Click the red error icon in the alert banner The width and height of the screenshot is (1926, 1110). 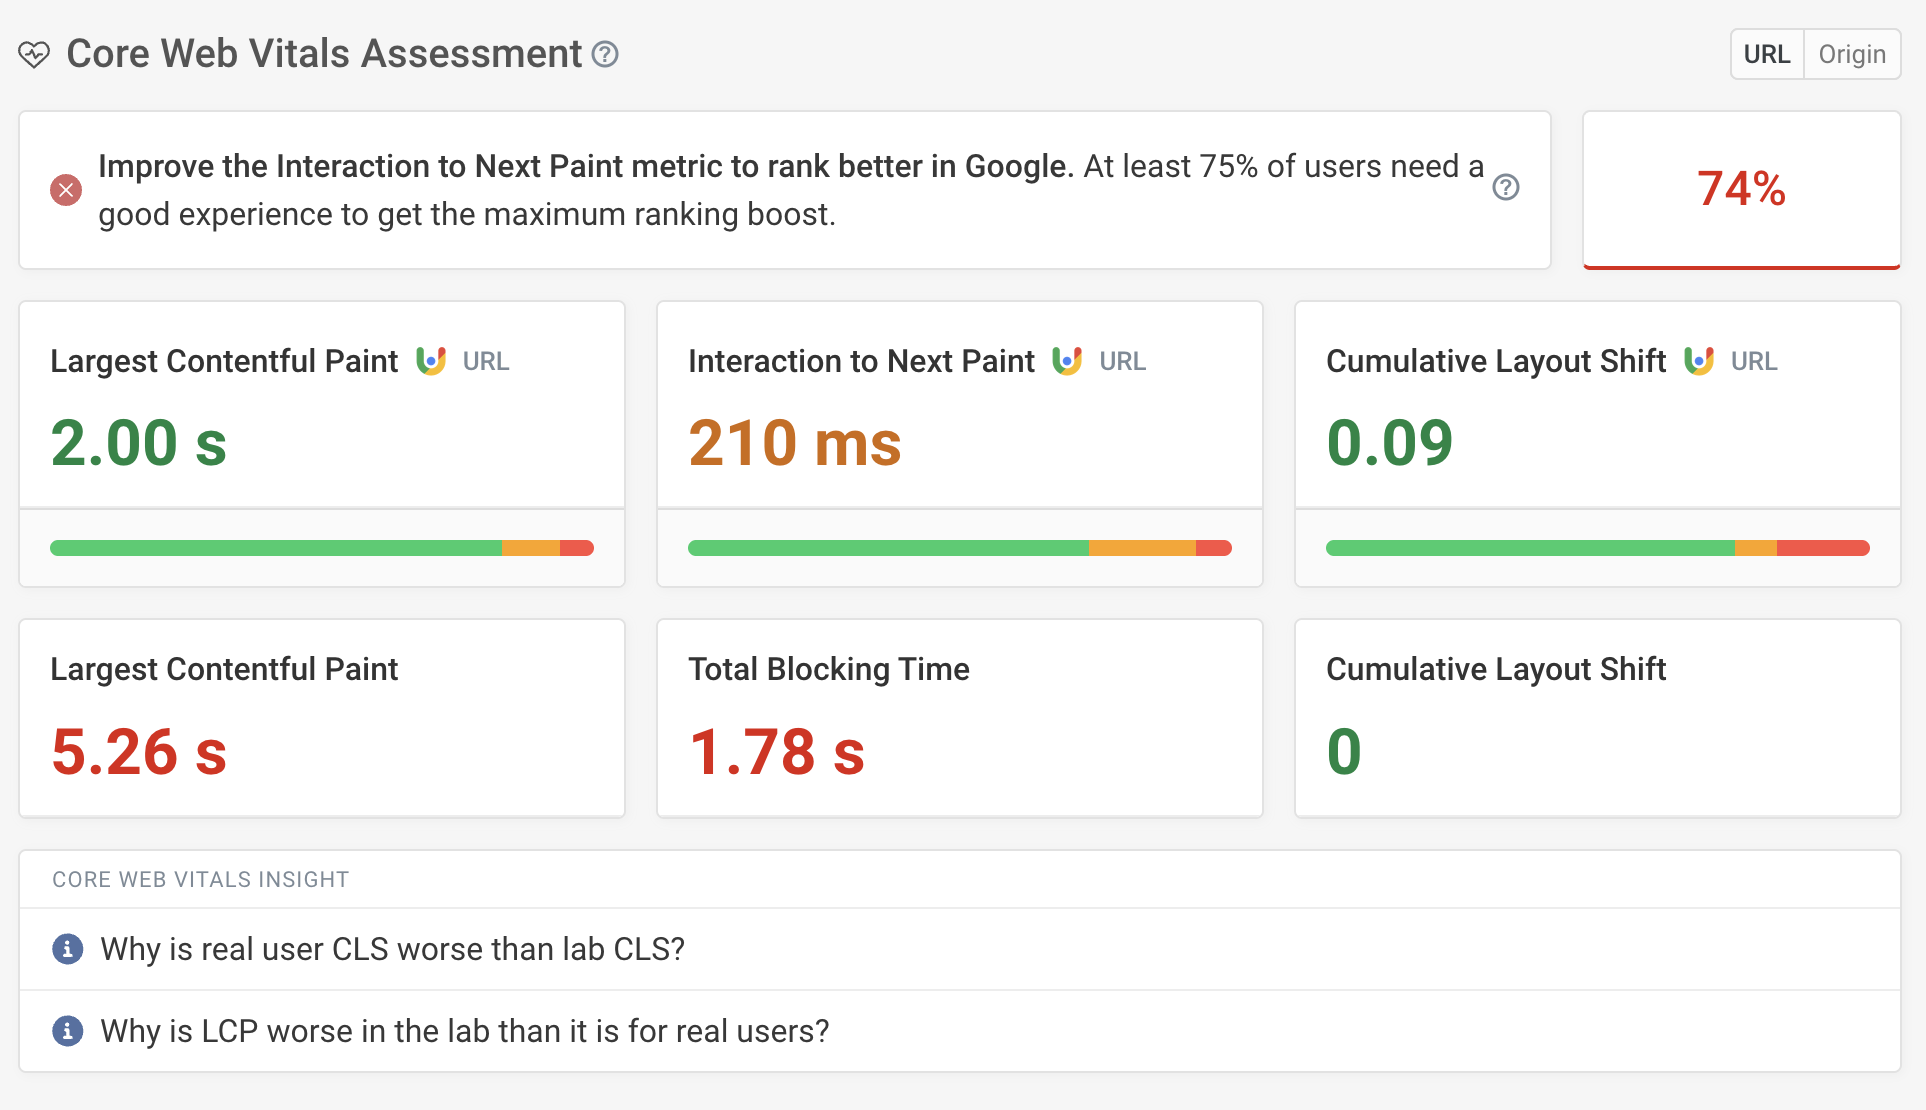(66, 189)
